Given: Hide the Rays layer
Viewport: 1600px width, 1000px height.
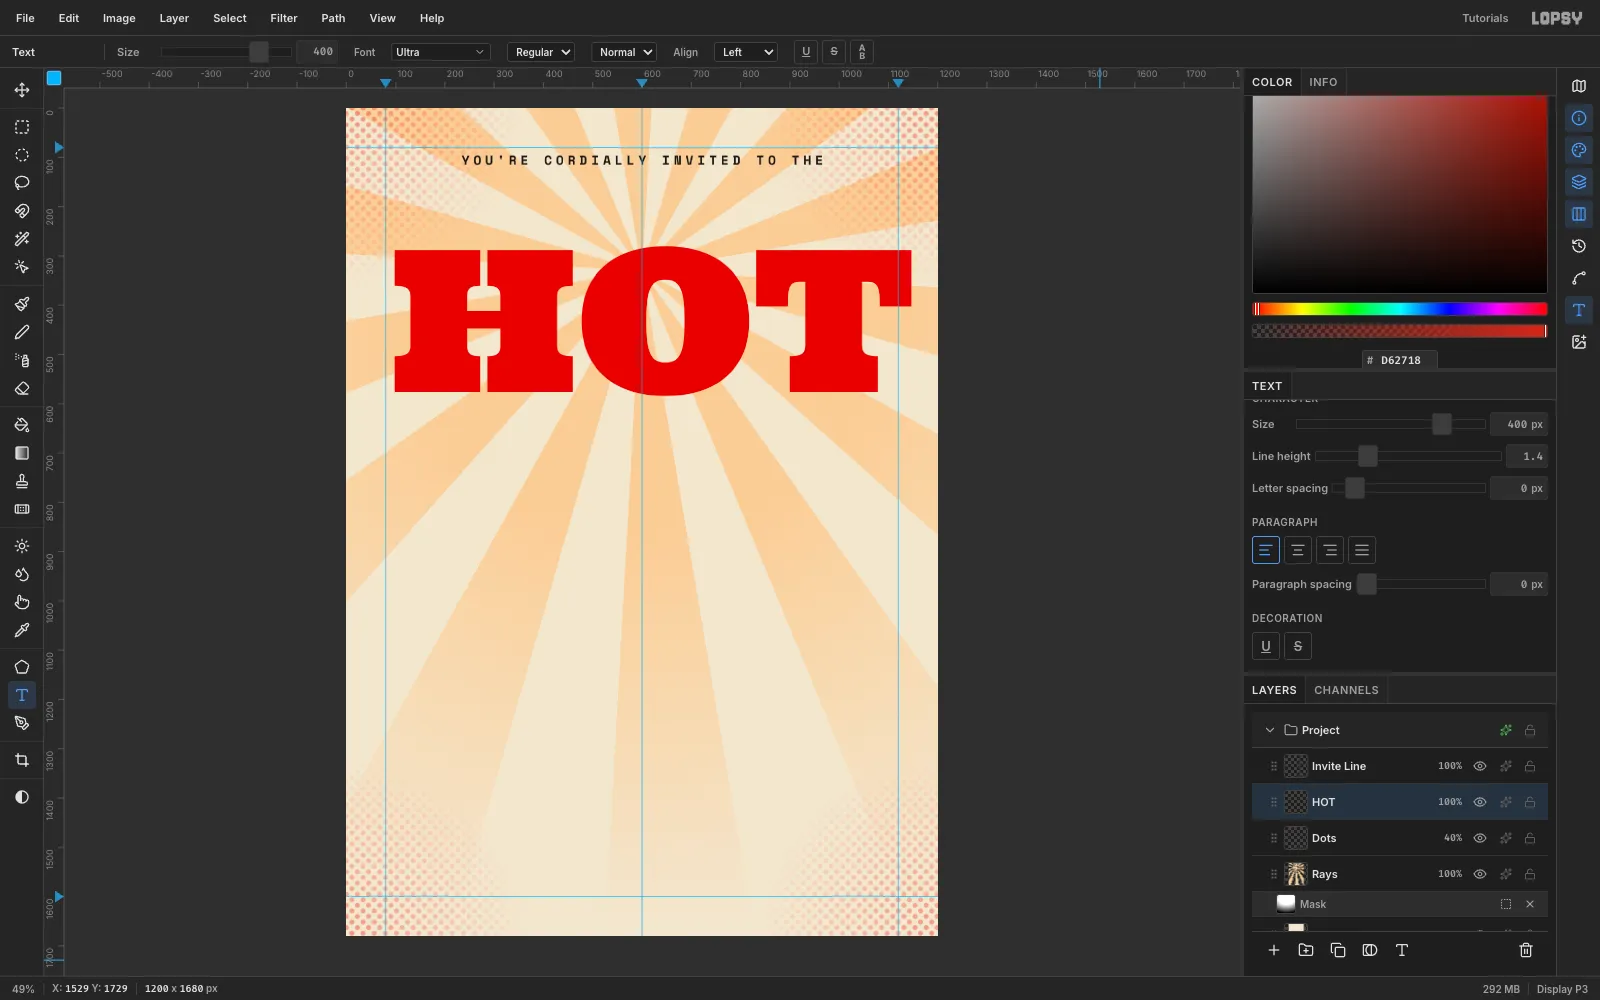Looking at the screenshot, I should (1480, 874).
